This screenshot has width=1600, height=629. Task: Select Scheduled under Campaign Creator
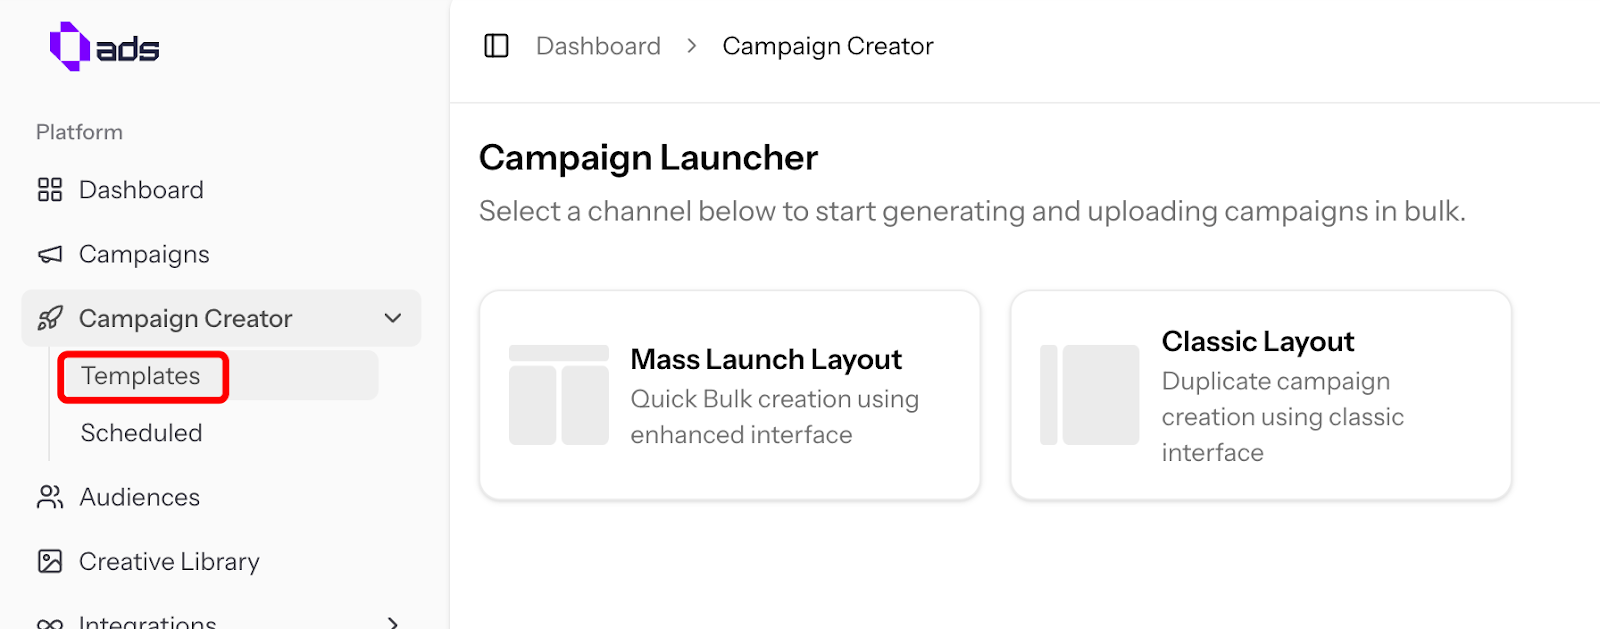(140, 432)
